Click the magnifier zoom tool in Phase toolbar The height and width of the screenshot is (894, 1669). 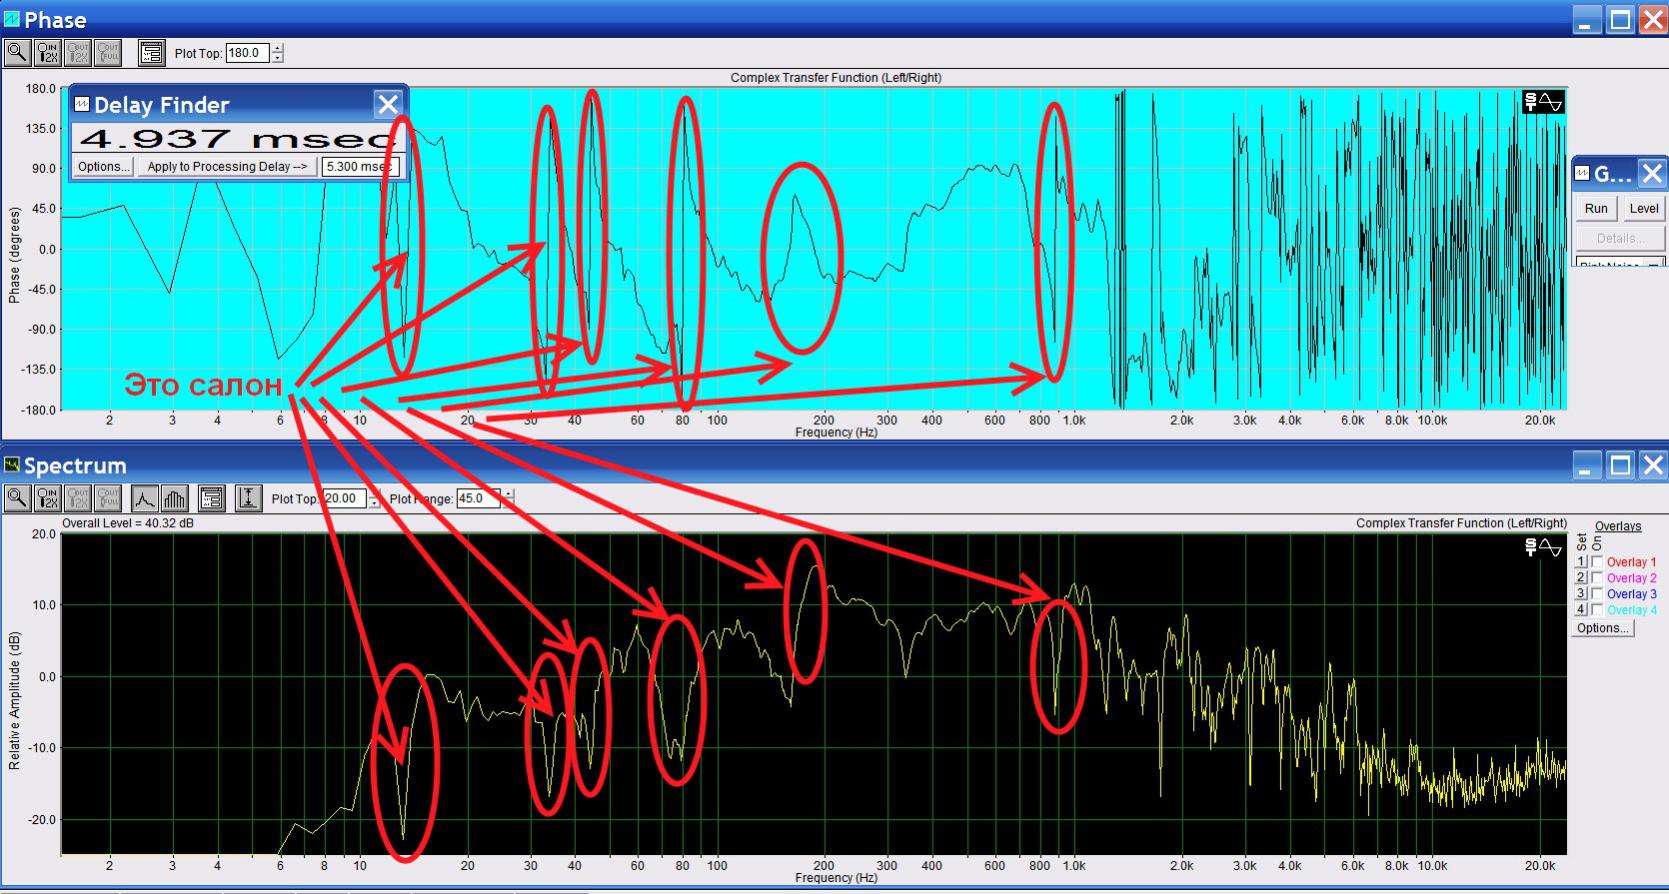coord(17,53)
